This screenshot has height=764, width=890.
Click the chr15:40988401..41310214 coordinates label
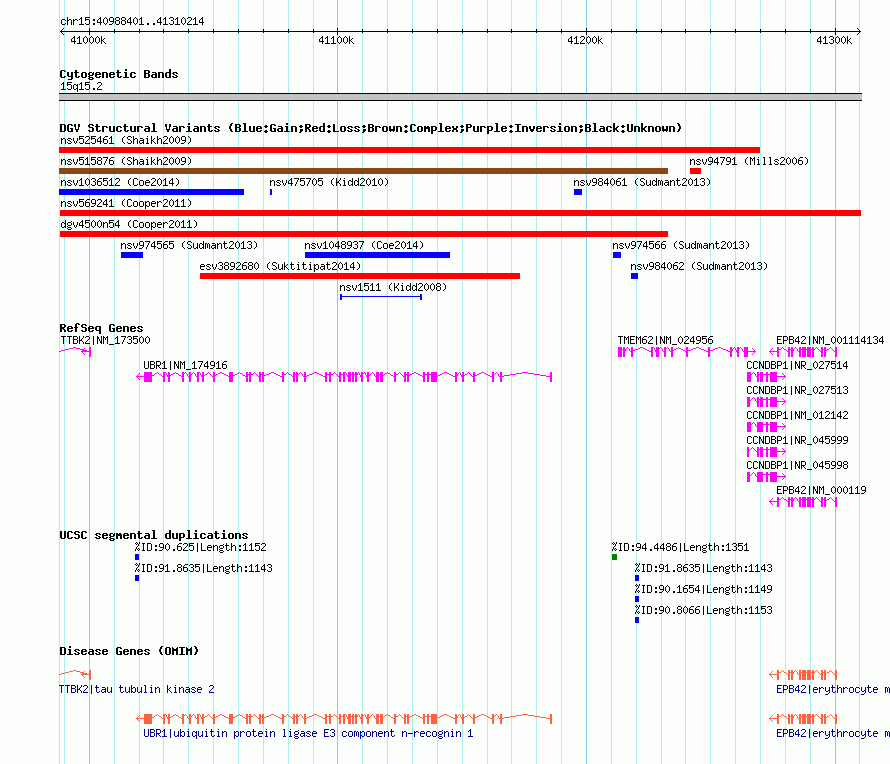click(x=132, y=22)
